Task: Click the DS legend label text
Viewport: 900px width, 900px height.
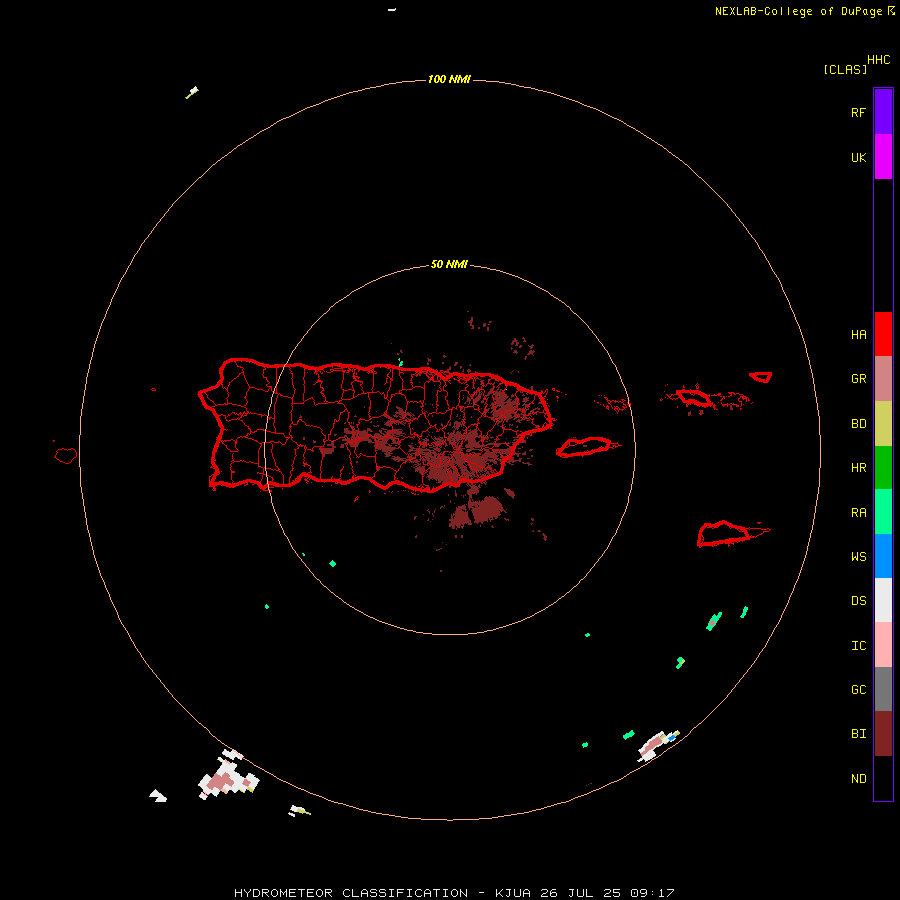Action: click(x=859, y=601)
